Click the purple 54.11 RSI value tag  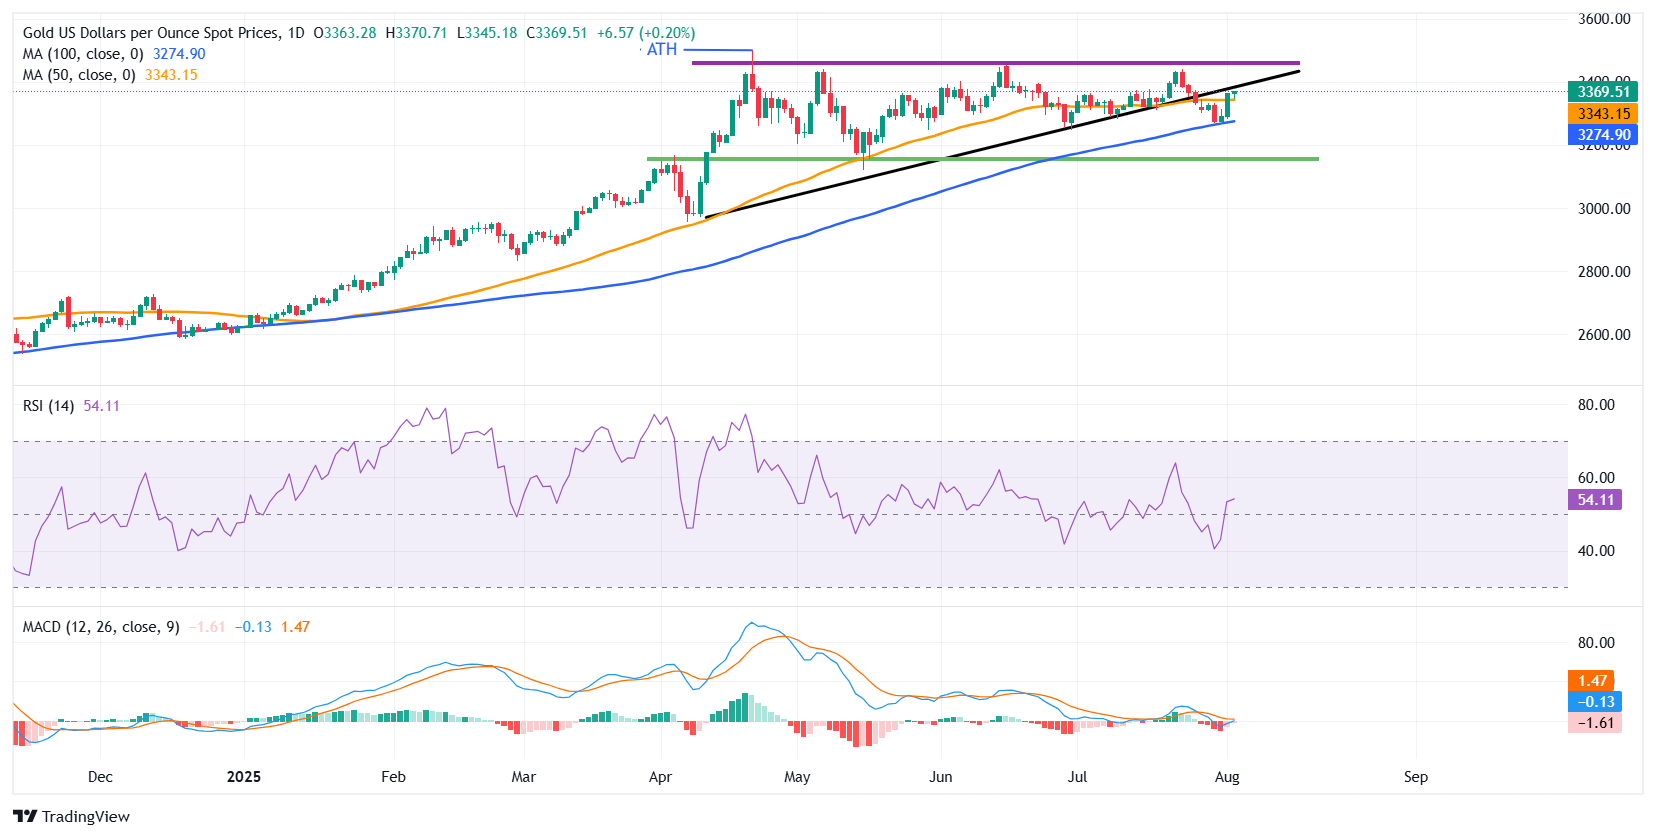tap(1595, 500)
